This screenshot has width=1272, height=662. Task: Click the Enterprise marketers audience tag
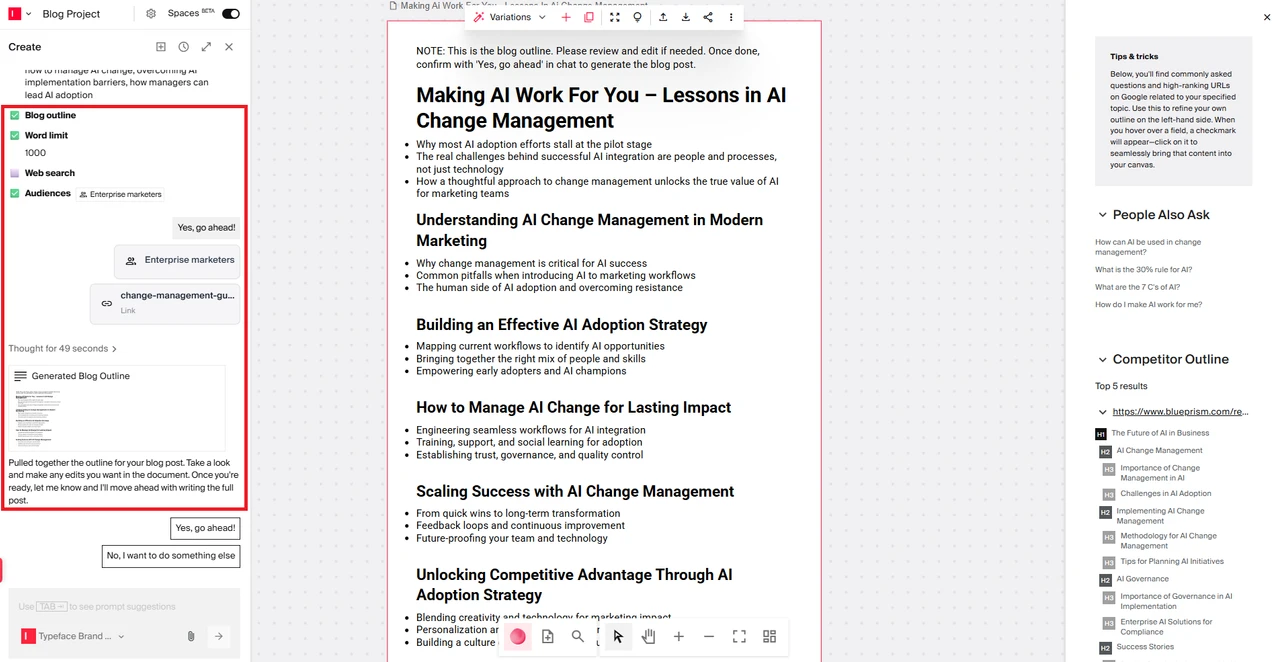tap(120, 194)
